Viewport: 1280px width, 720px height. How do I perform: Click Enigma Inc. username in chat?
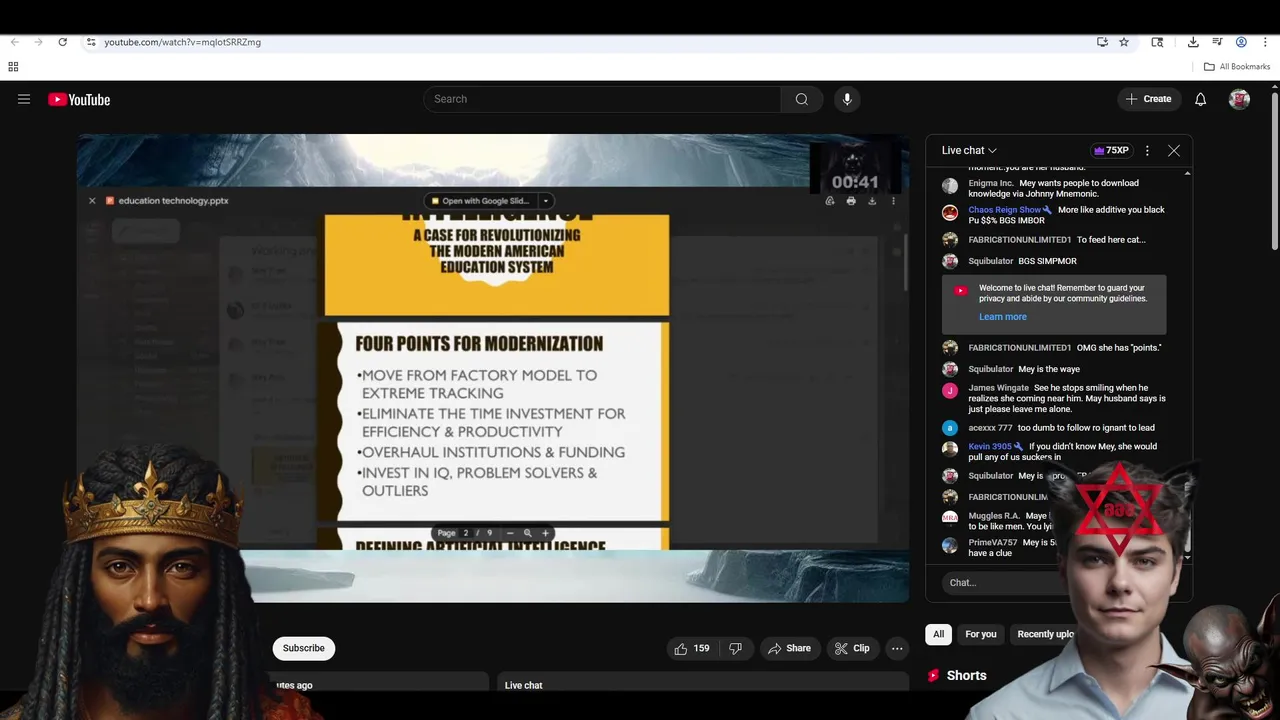click(991, 183)
